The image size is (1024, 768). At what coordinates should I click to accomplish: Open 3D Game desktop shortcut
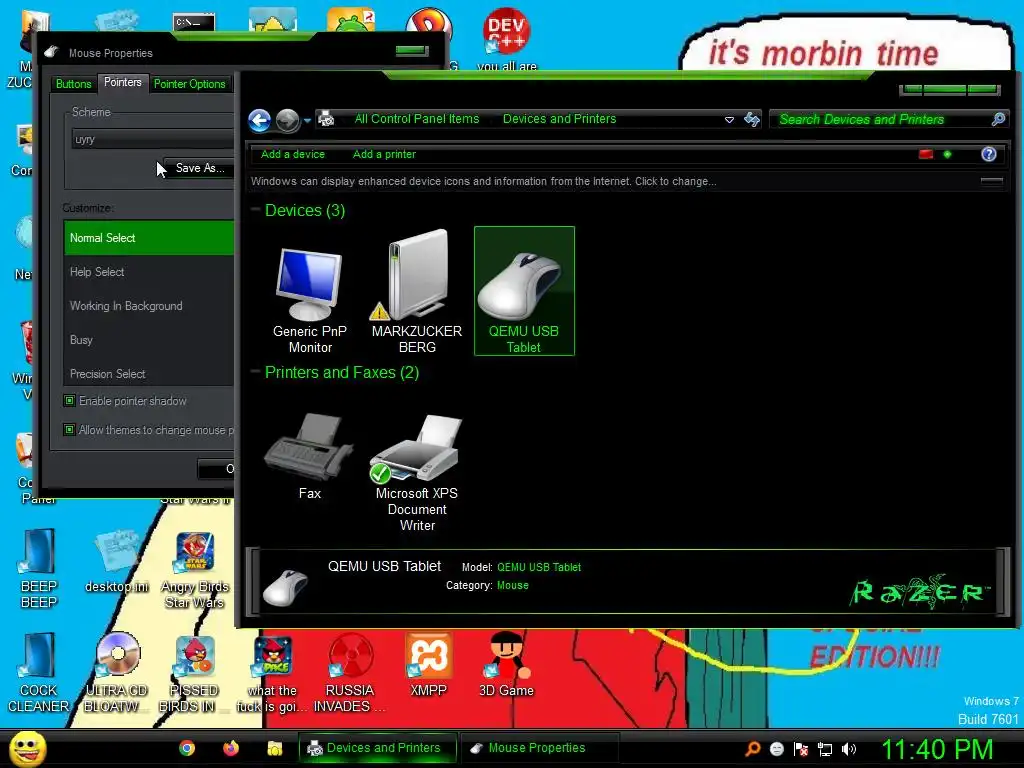point(506,665)
